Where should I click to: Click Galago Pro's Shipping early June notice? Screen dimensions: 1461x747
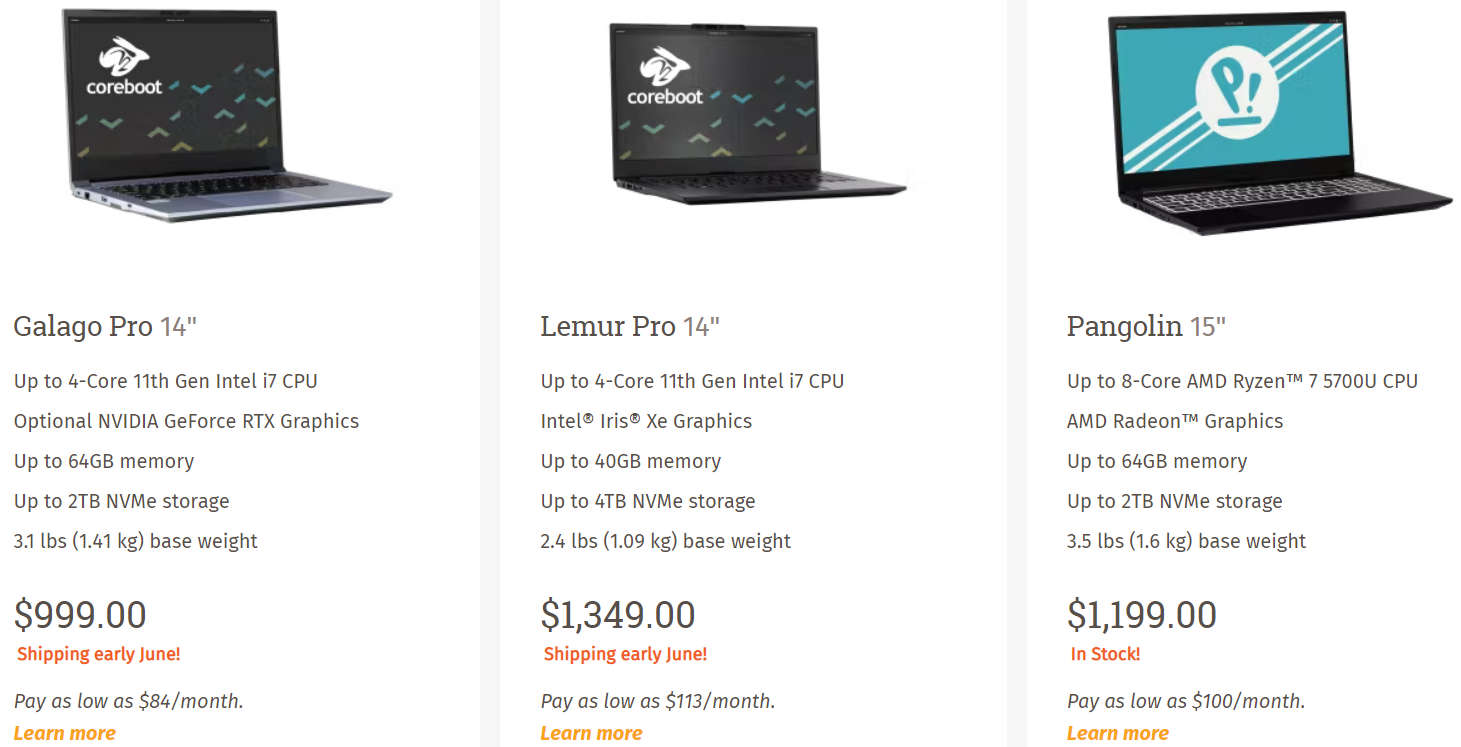pyautogui.click(x=98, y=654)
